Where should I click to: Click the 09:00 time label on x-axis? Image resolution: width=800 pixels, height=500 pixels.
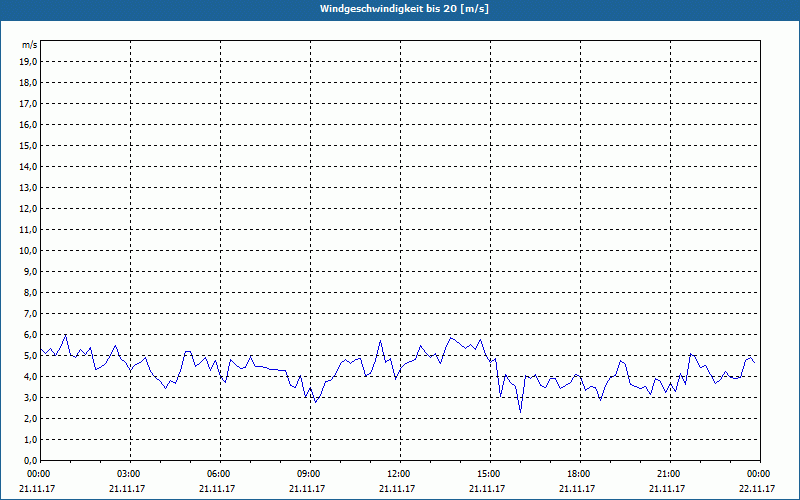[310, 474]
